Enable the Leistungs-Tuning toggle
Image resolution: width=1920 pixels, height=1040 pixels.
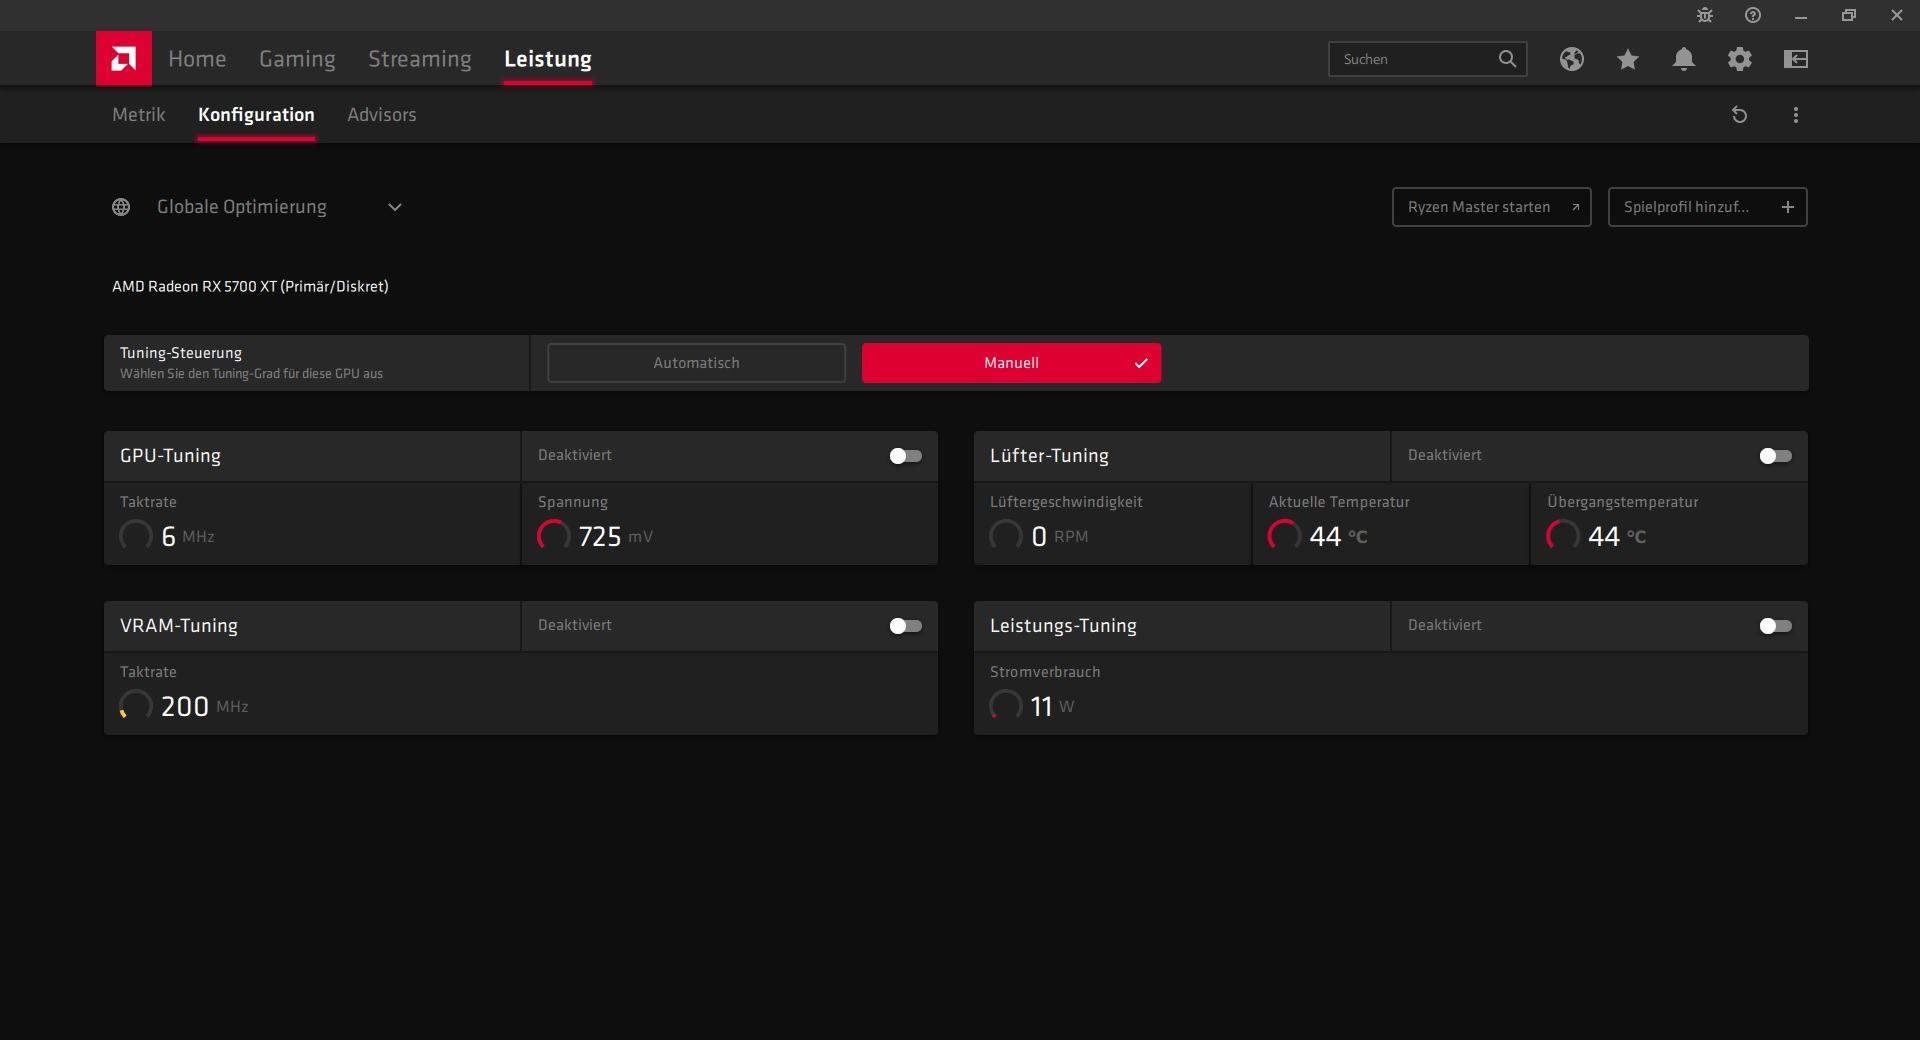[x=1776, y=626]
